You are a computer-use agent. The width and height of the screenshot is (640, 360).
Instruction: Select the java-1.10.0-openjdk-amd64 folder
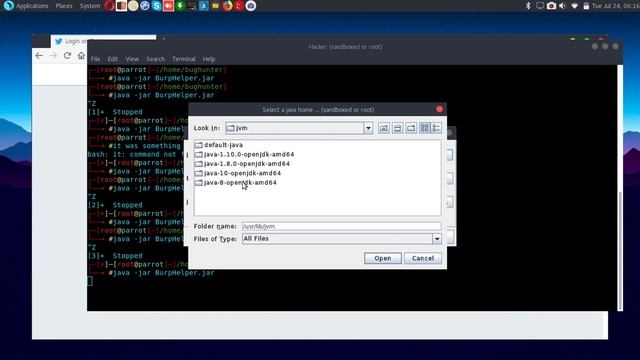coord(244,154)
